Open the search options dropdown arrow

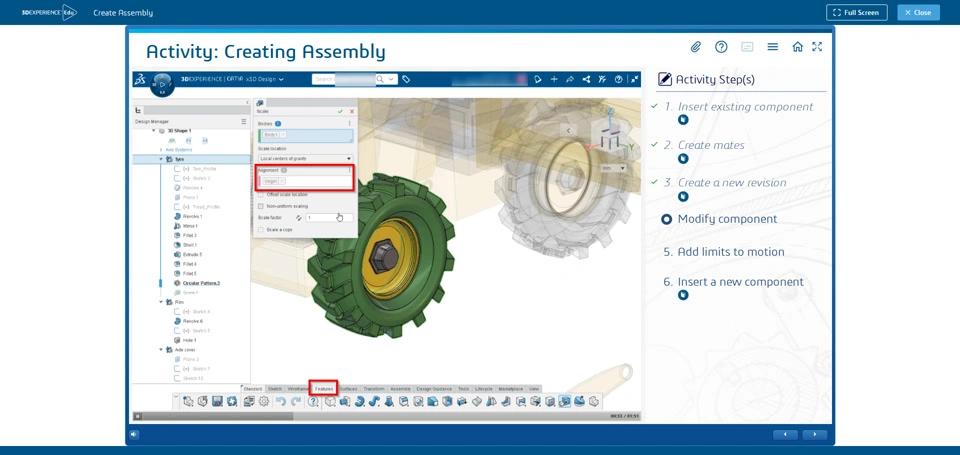(x=391, y=79)
